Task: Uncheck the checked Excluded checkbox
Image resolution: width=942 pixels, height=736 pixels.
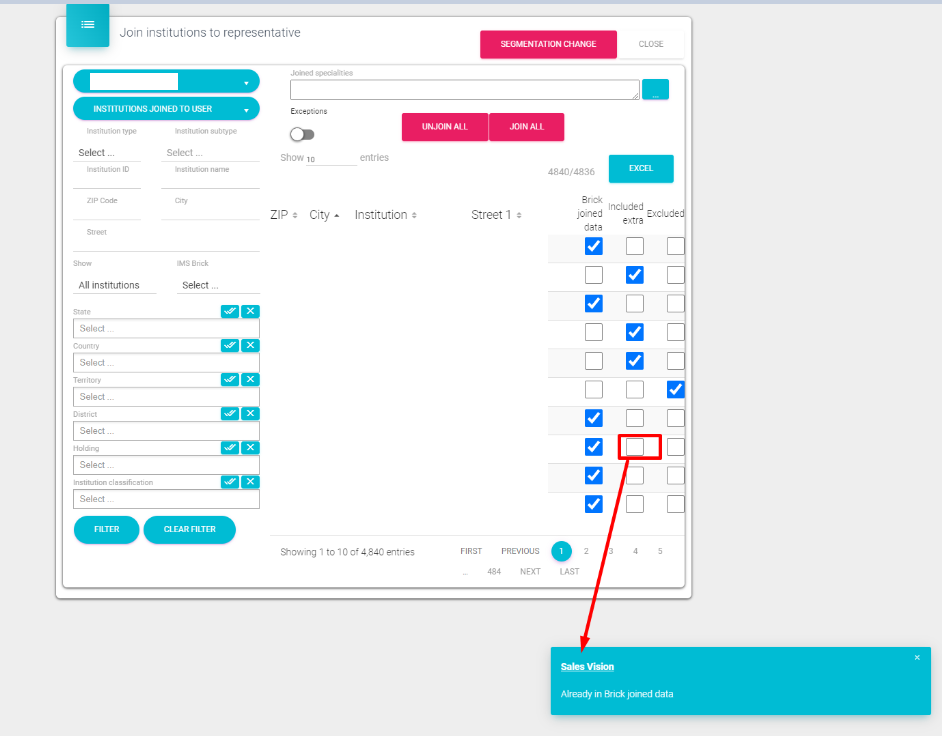Action: 676,389
